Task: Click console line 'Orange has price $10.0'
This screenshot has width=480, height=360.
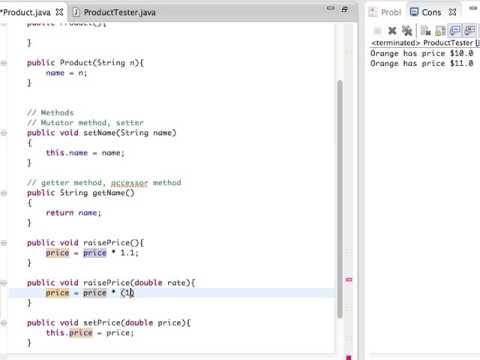Action: tap(422, 53)
